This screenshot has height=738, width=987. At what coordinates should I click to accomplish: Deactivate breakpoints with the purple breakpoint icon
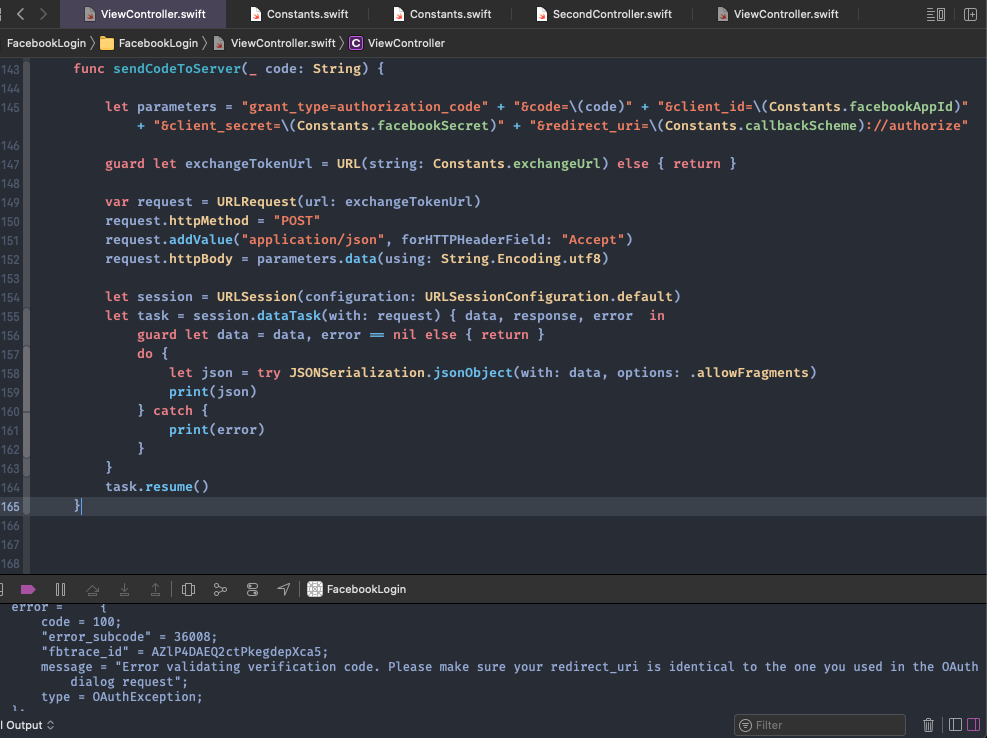28,589
